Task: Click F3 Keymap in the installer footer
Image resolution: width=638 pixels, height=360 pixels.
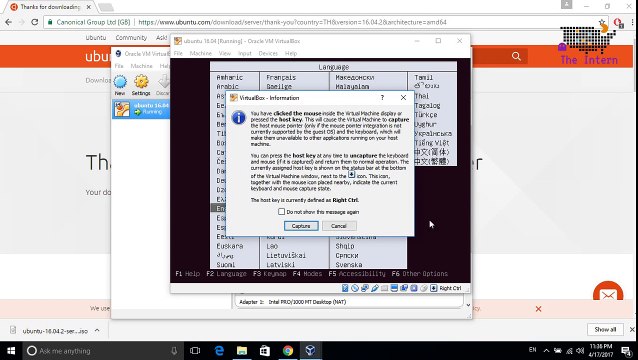Action: (270, 274)
